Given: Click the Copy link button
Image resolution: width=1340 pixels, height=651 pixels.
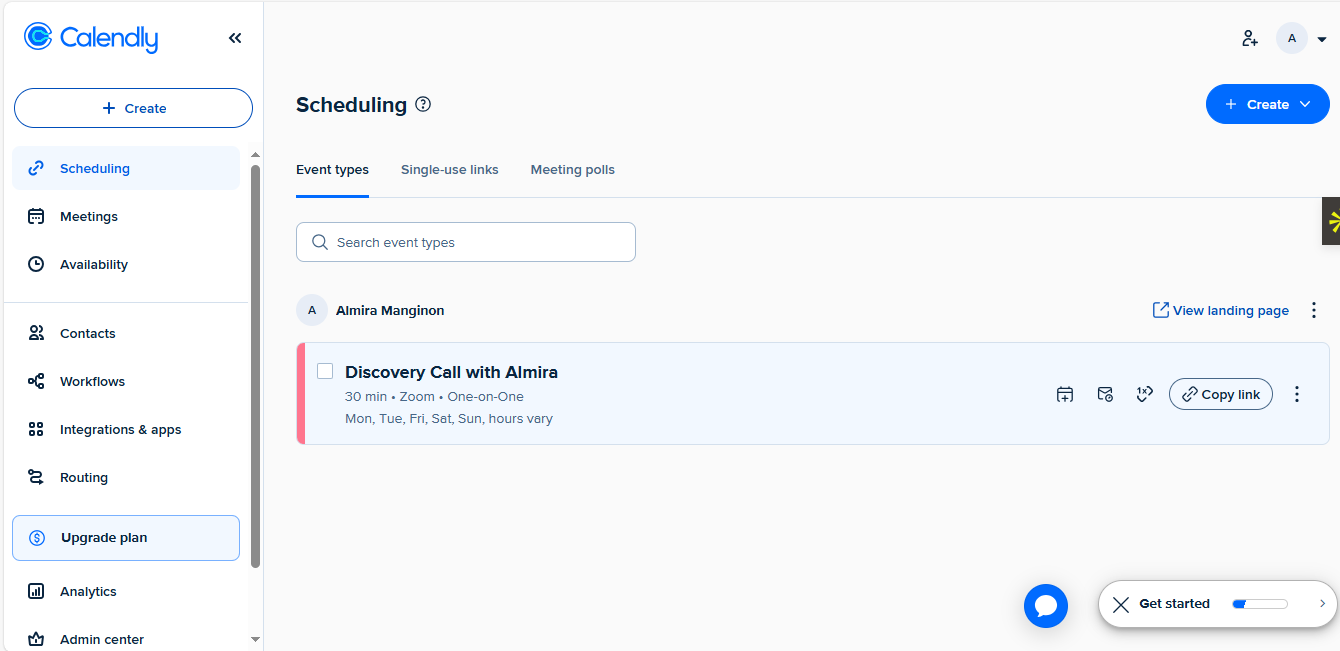Looking at the screenshot, I should tap(1220, 394).
